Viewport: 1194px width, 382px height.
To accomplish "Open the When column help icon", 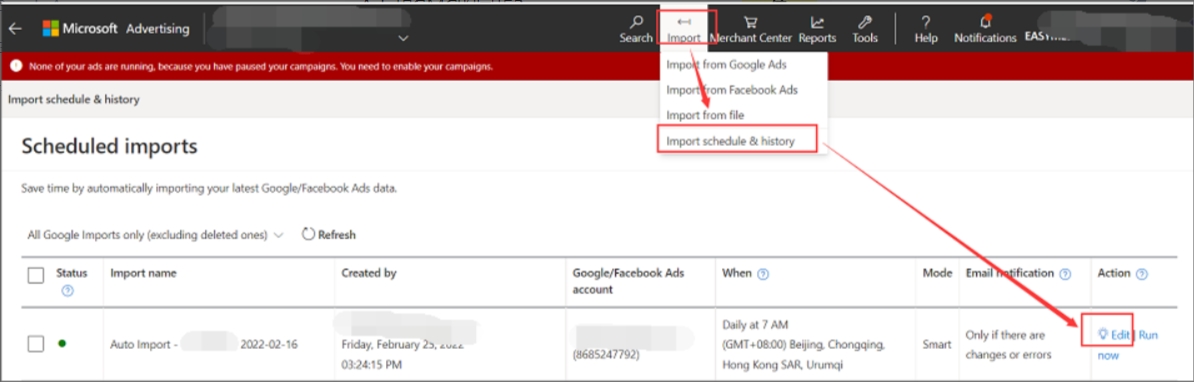I will coord(763,274).
